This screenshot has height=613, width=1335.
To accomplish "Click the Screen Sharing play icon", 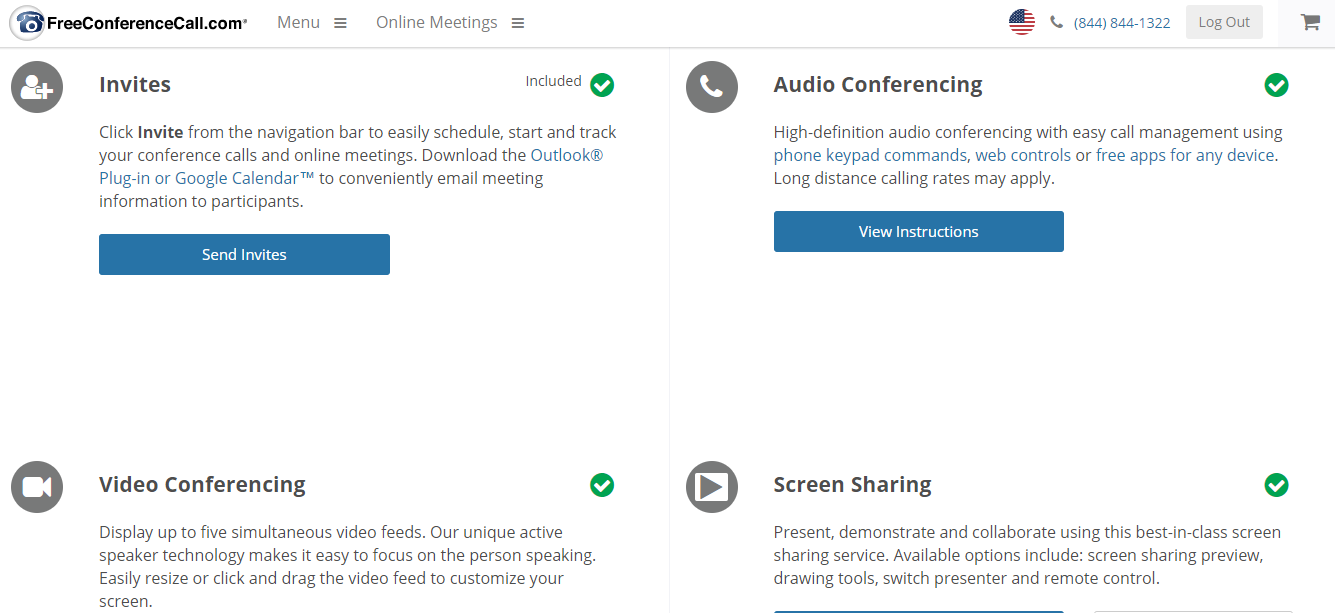I will 711,487.
